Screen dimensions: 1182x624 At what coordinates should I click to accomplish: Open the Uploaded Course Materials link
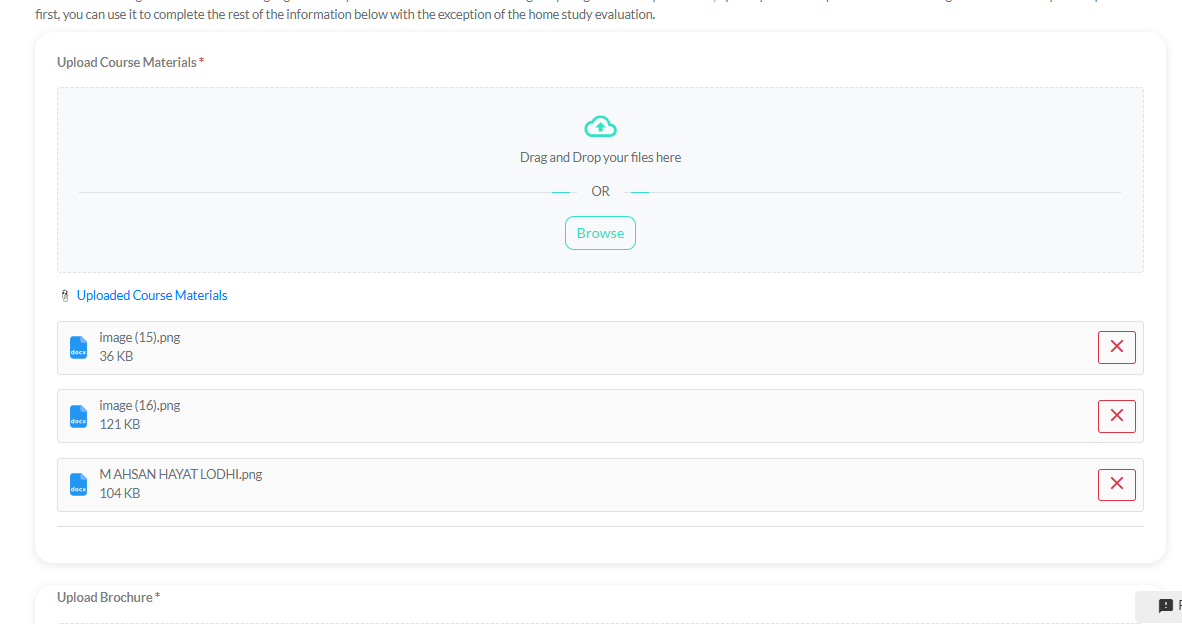[x=152, y=295]
